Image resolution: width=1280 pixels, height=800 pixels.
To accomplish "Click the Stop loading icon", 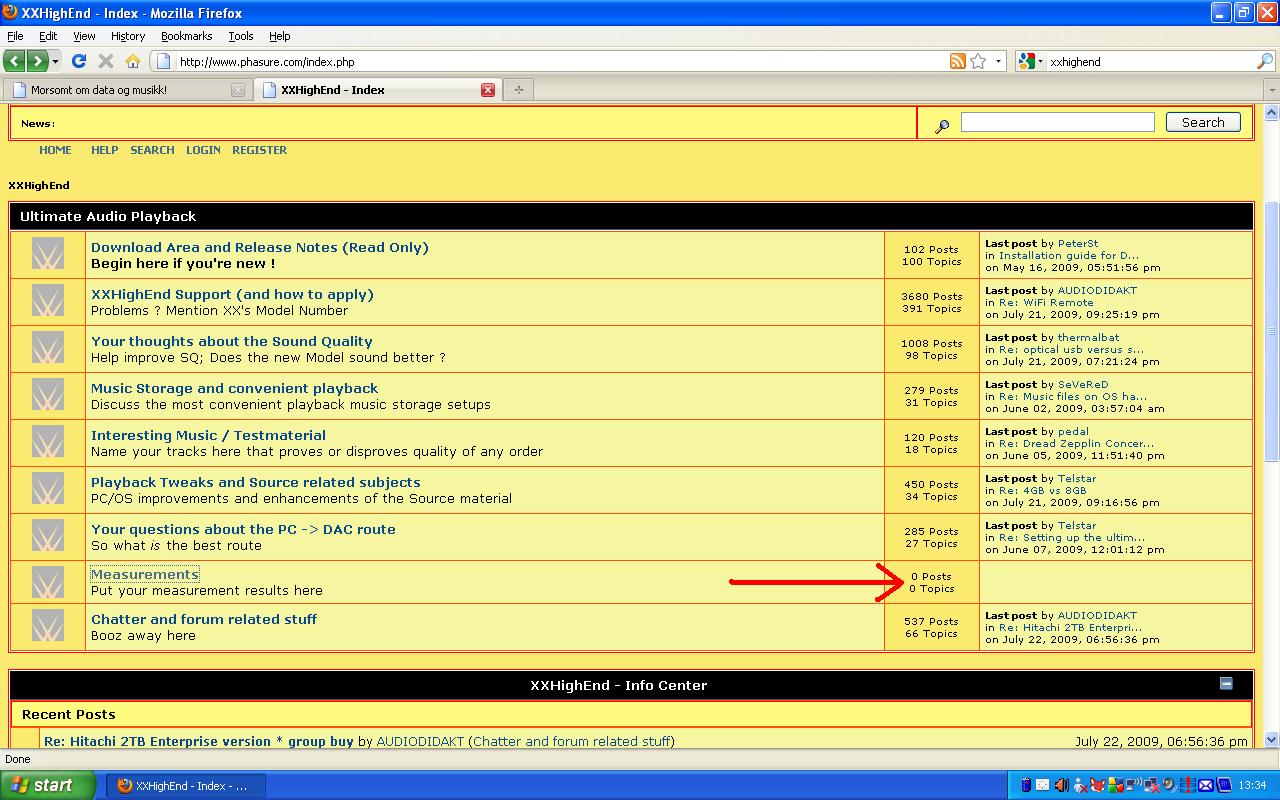I will tap(106, 61).
